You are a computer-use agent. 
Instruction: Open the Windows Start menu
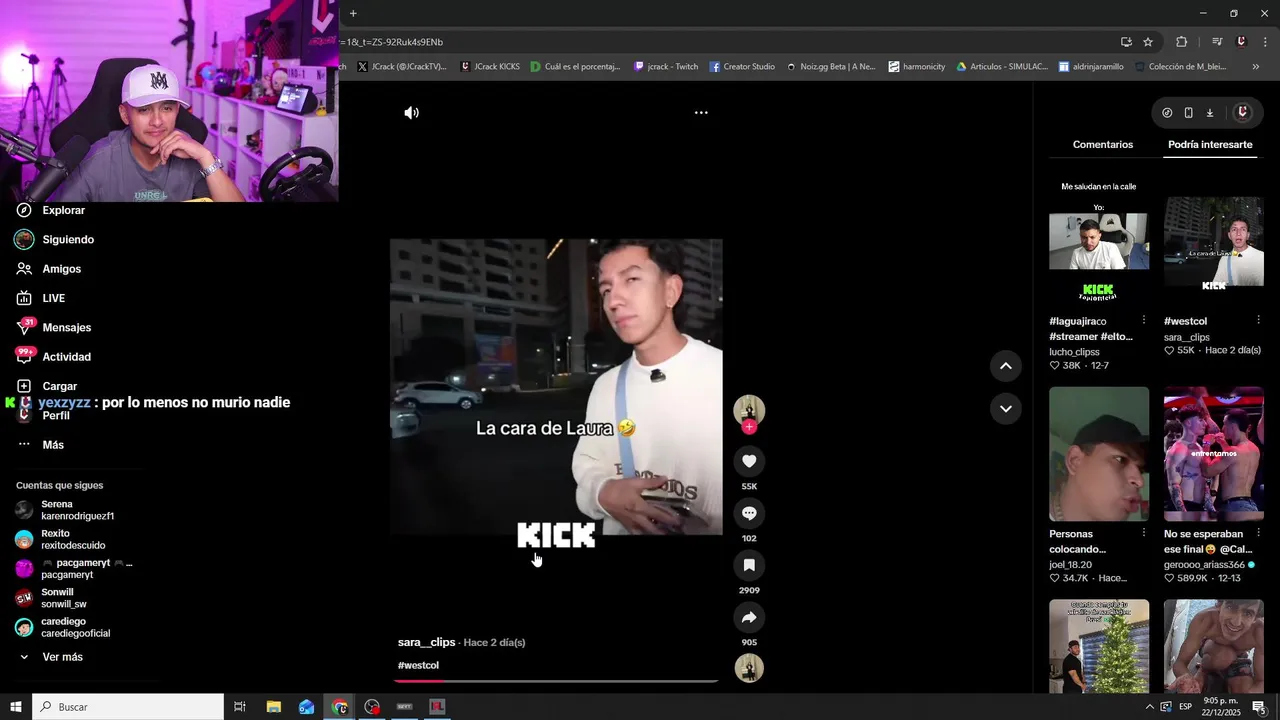coord(15,707)
